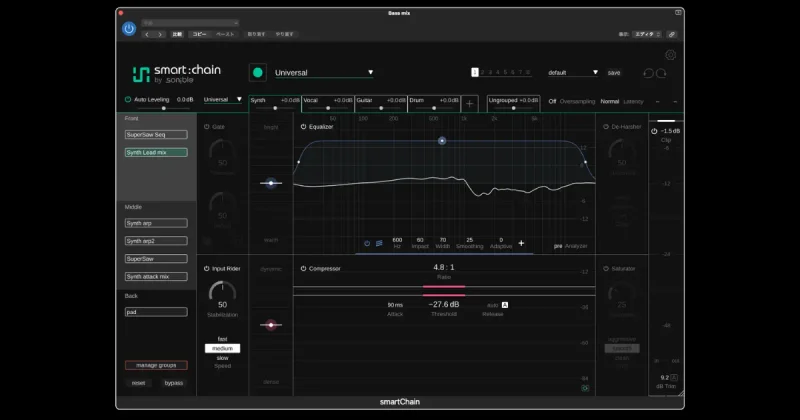The width and height of the screenshot is (800, 420).
Task: Select slow speed for Input Rider
Action: [222, 358]
